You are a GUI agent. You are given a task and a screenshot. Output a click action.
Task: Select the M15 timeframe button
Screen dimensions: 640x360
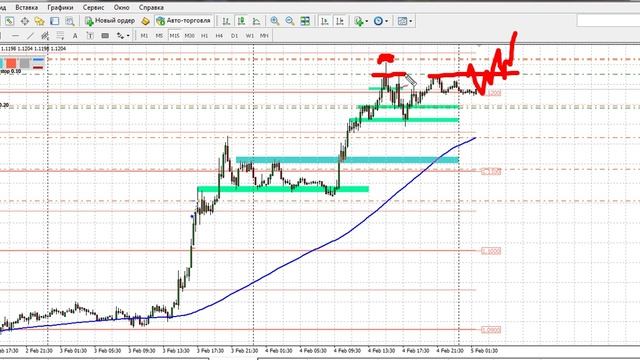click(x=174, y=36)
